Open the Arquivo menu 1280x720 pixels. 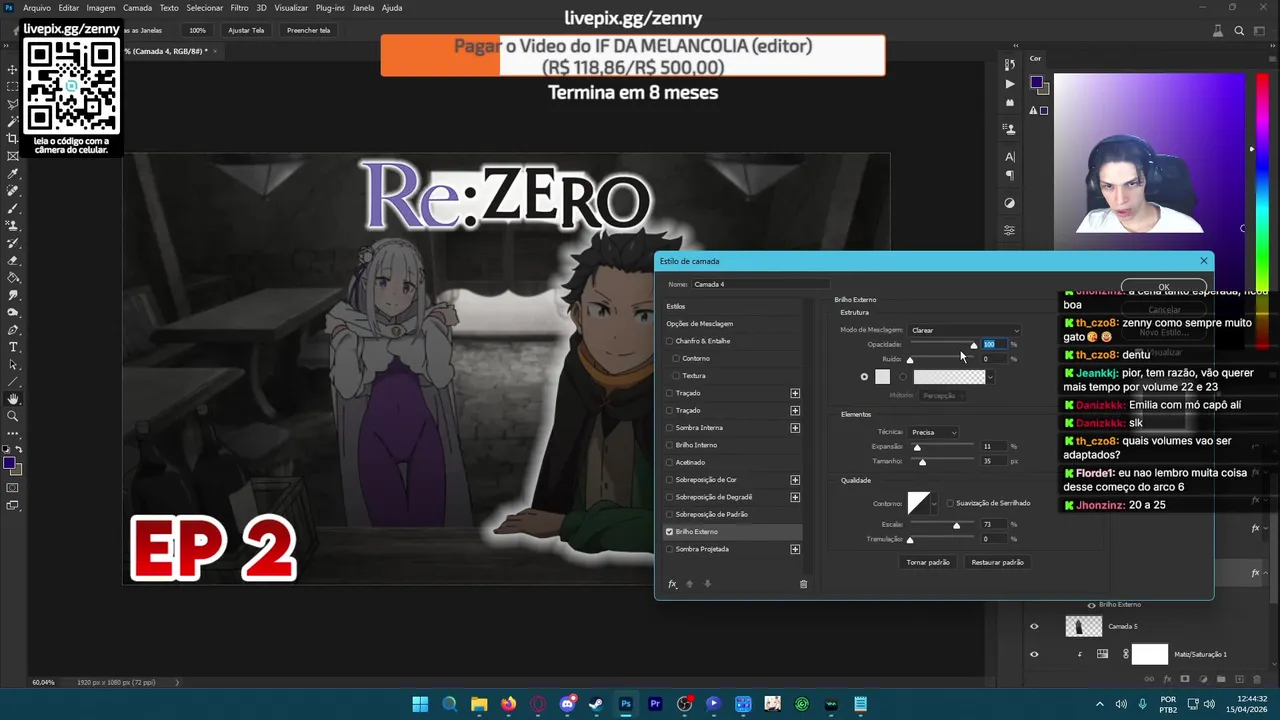tap(37, 8)
